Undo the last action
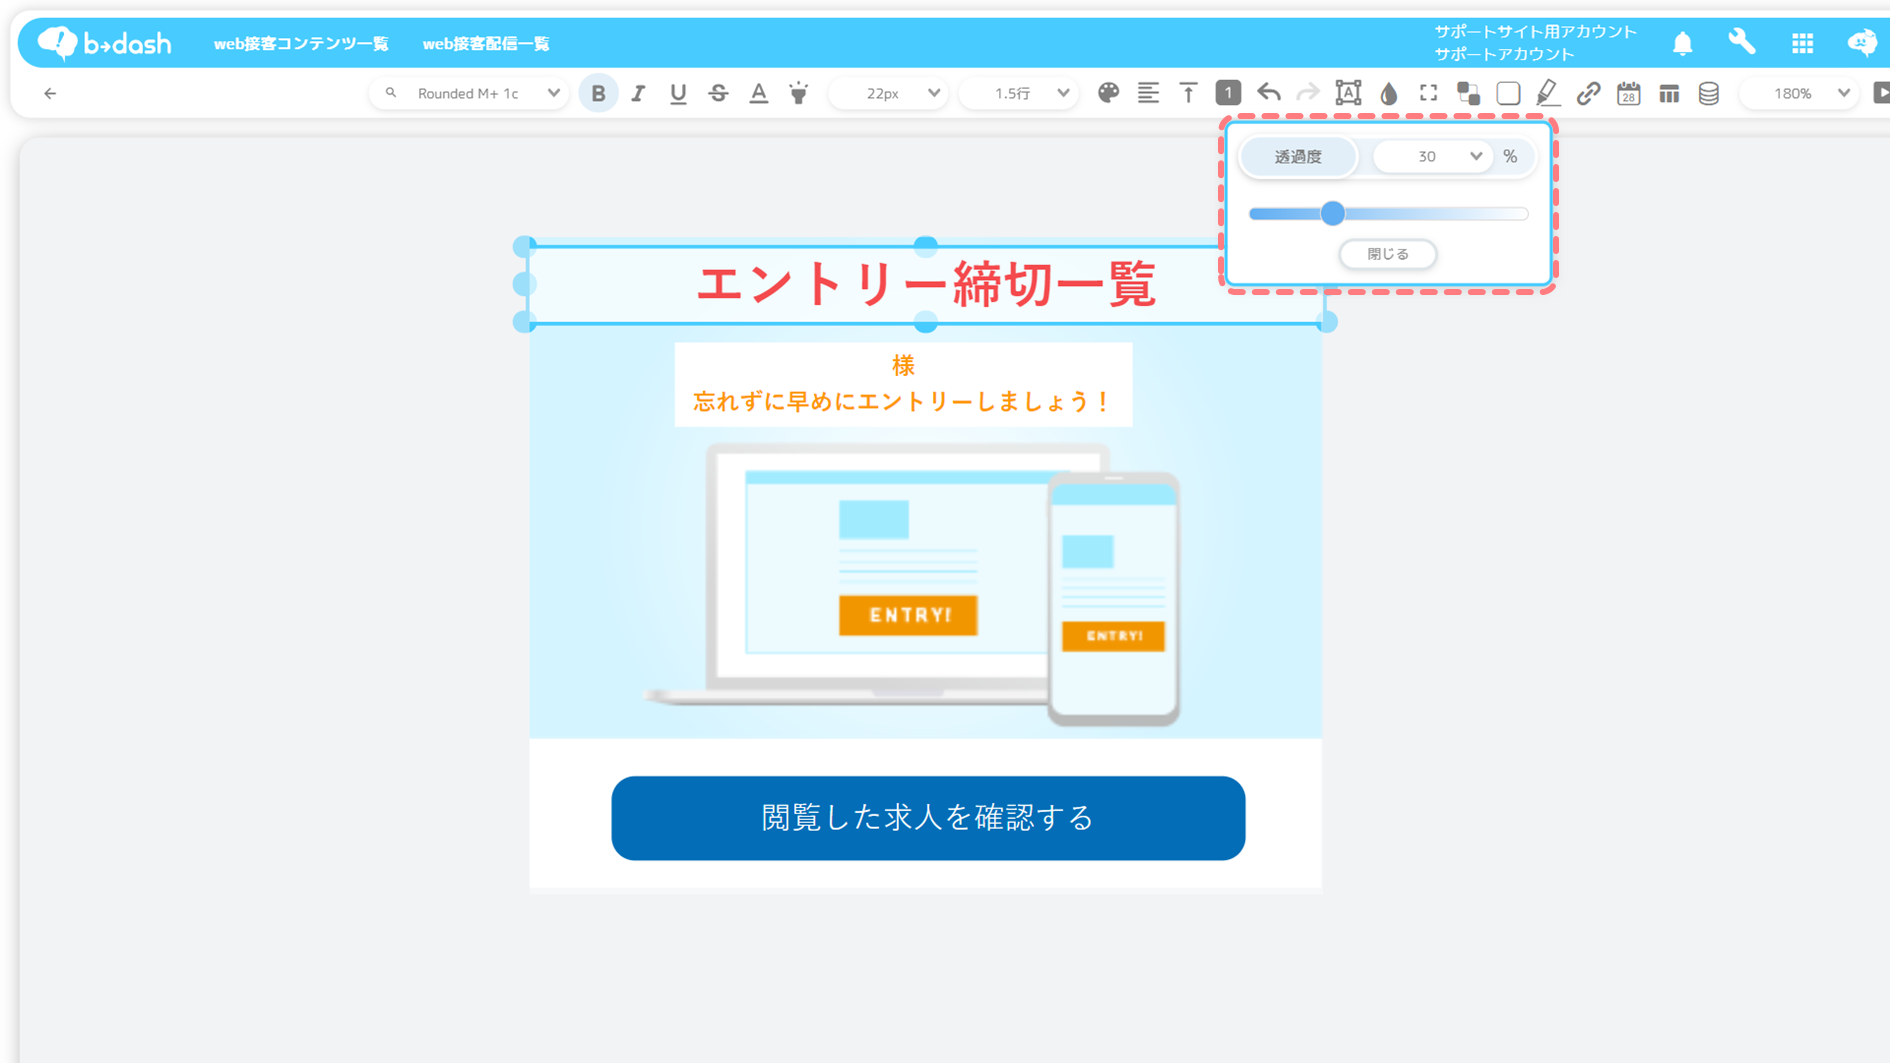Screen dimensions: 1890x1063 pyautogui.click(x=1269, y=93)
